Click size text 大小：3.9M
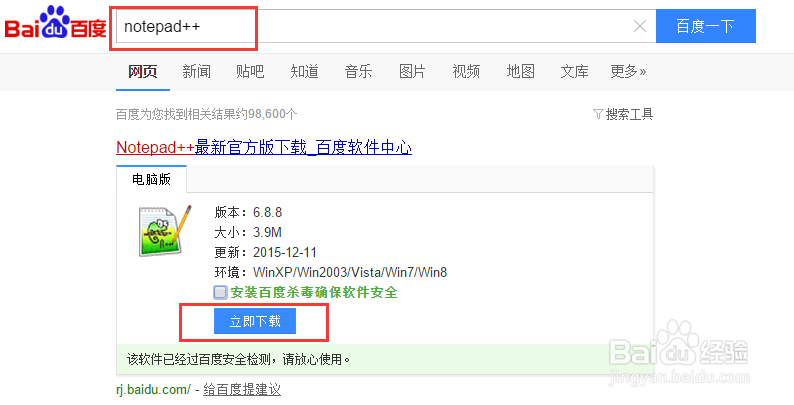The height and width of the screenshot is (405, 794). [x=248, y=232]
